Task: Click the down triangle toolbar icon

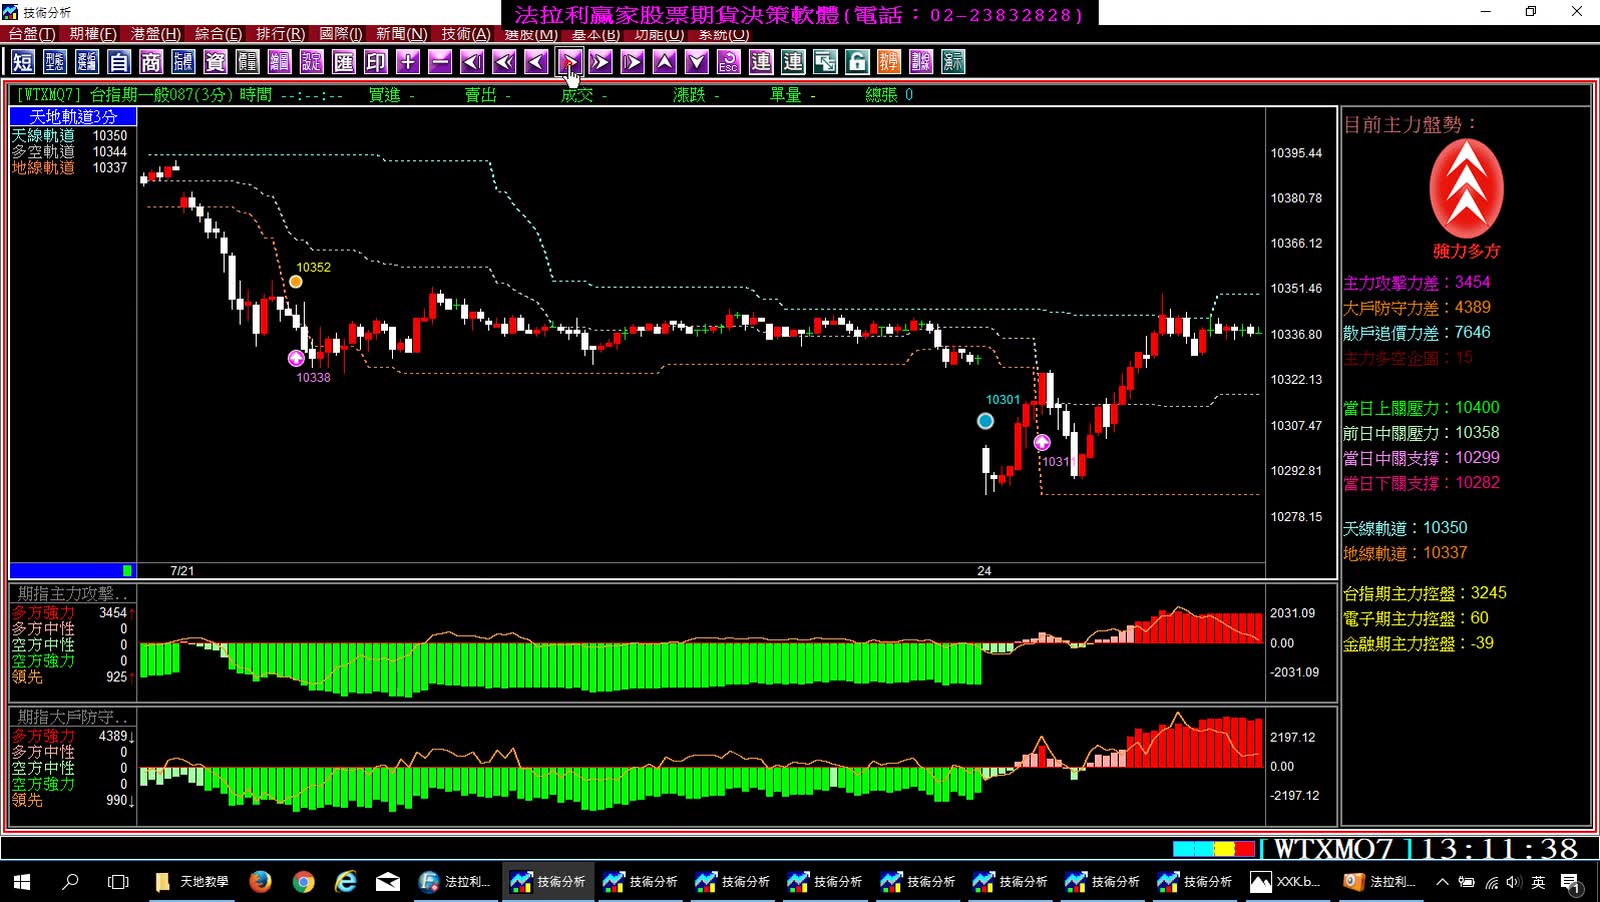Action: coord(697,62)
